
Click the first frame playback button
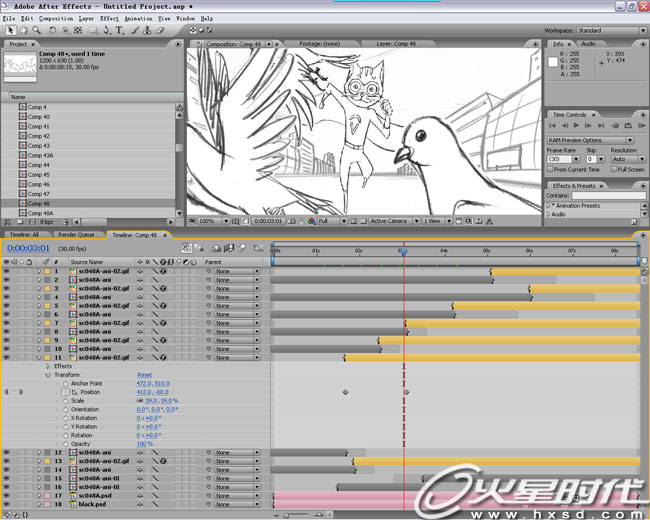[x=552, y=125]
